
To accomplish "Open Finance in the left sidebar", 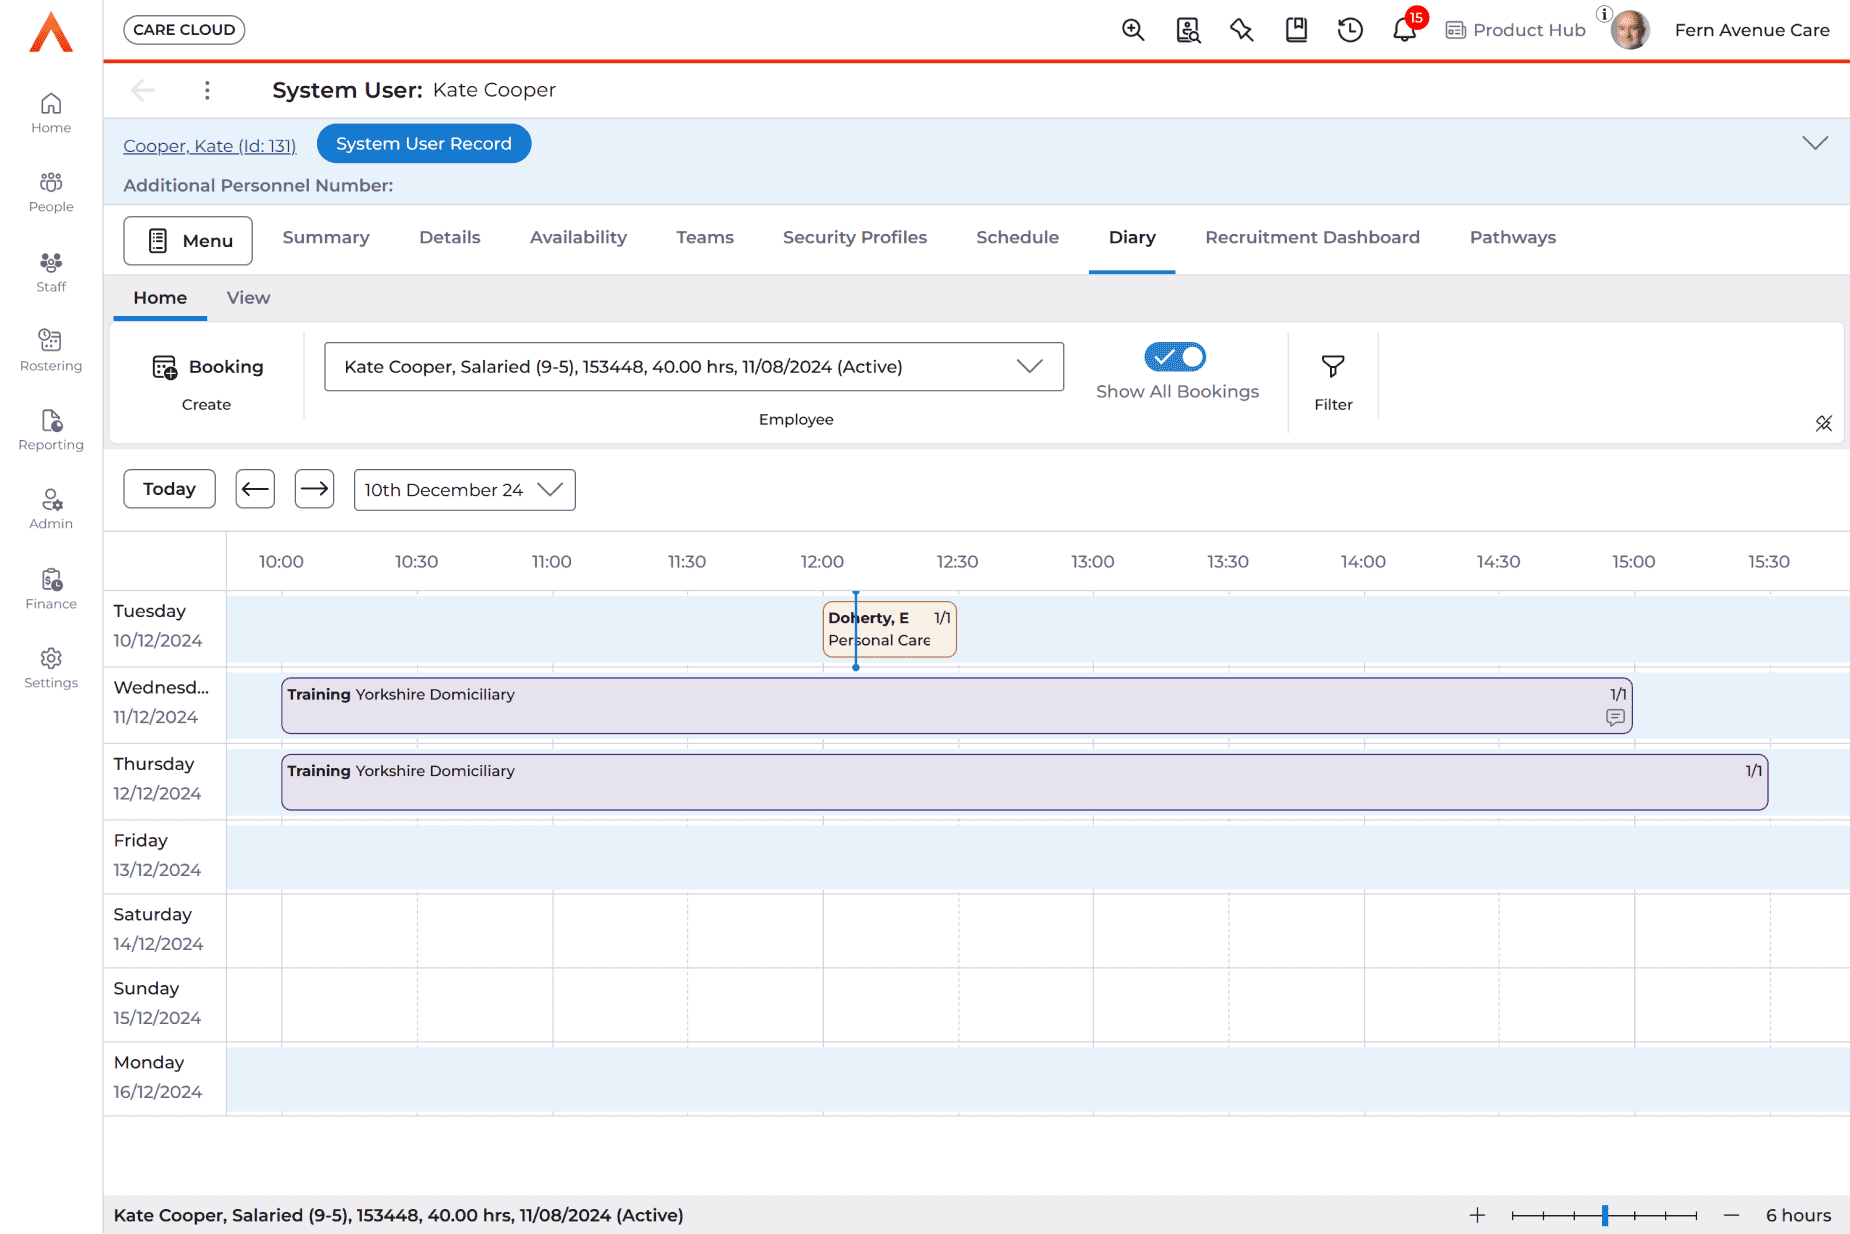I will pyautogui.click(x=51, y=588).
